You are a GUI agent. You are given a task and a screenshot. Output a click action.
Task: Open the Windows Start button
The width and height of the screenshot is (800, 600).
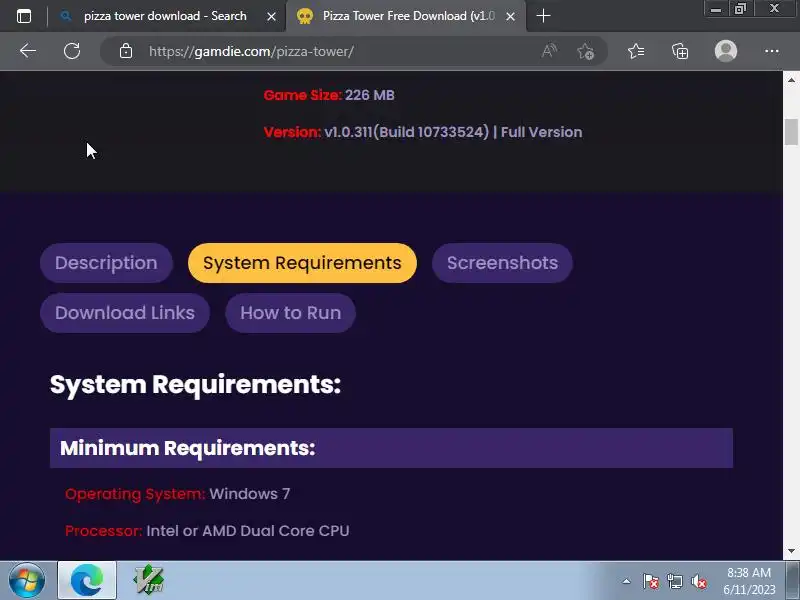[x=27, y=580]
